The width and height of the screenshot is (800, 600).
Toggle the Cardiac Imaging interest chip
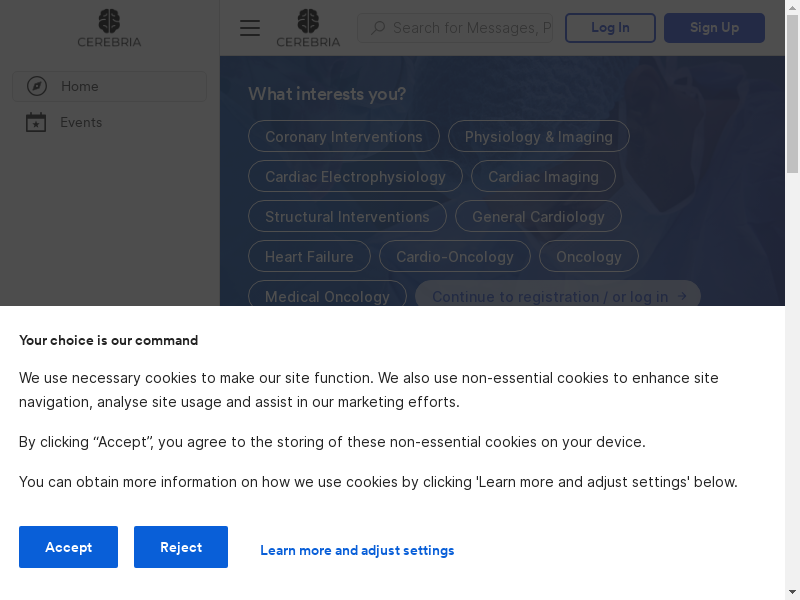pos(543,177)
